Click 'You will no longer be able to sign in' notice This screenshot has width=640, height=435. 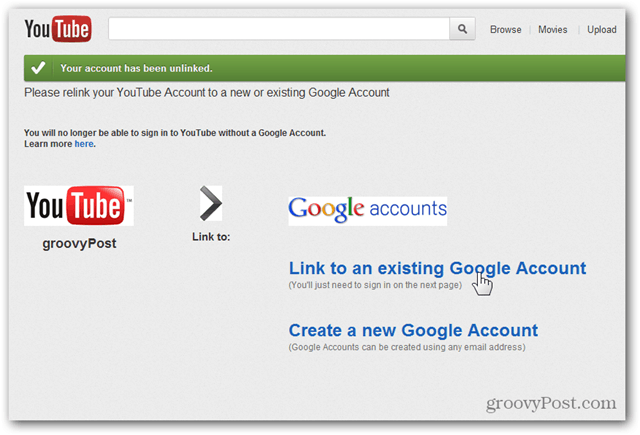175,133
